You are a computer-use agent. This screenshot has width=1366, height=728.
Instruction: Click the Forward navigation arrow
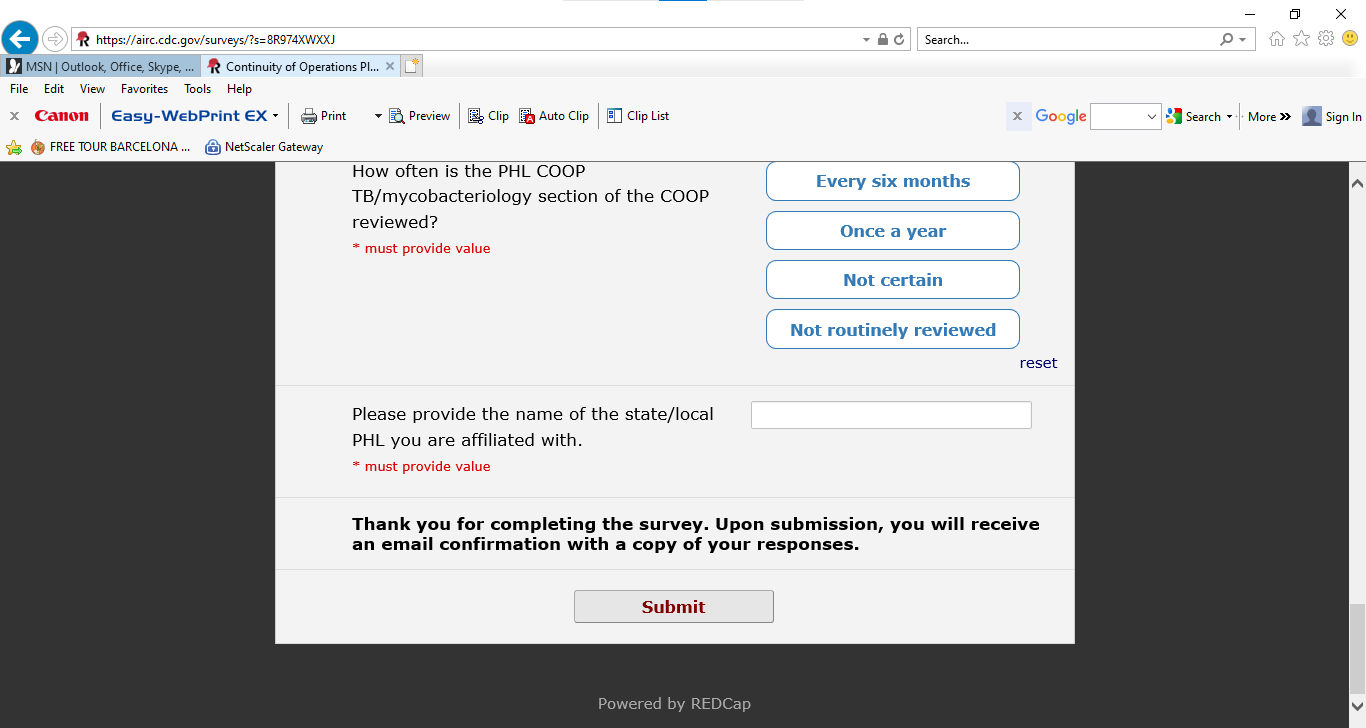[x=55, y=40]
